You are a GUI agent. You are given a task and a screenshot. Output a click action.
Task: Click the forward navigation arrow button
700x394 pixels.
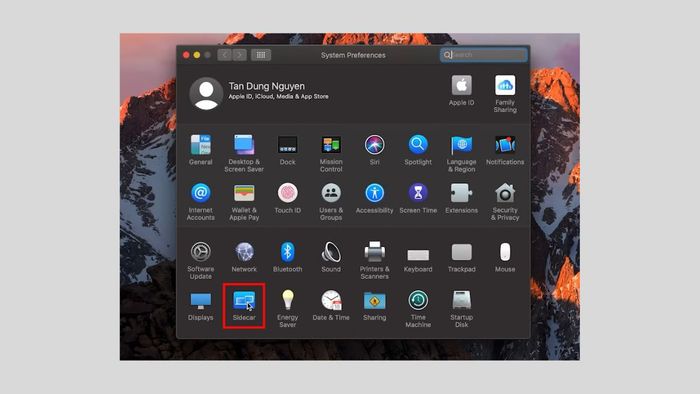coord(240,55)
